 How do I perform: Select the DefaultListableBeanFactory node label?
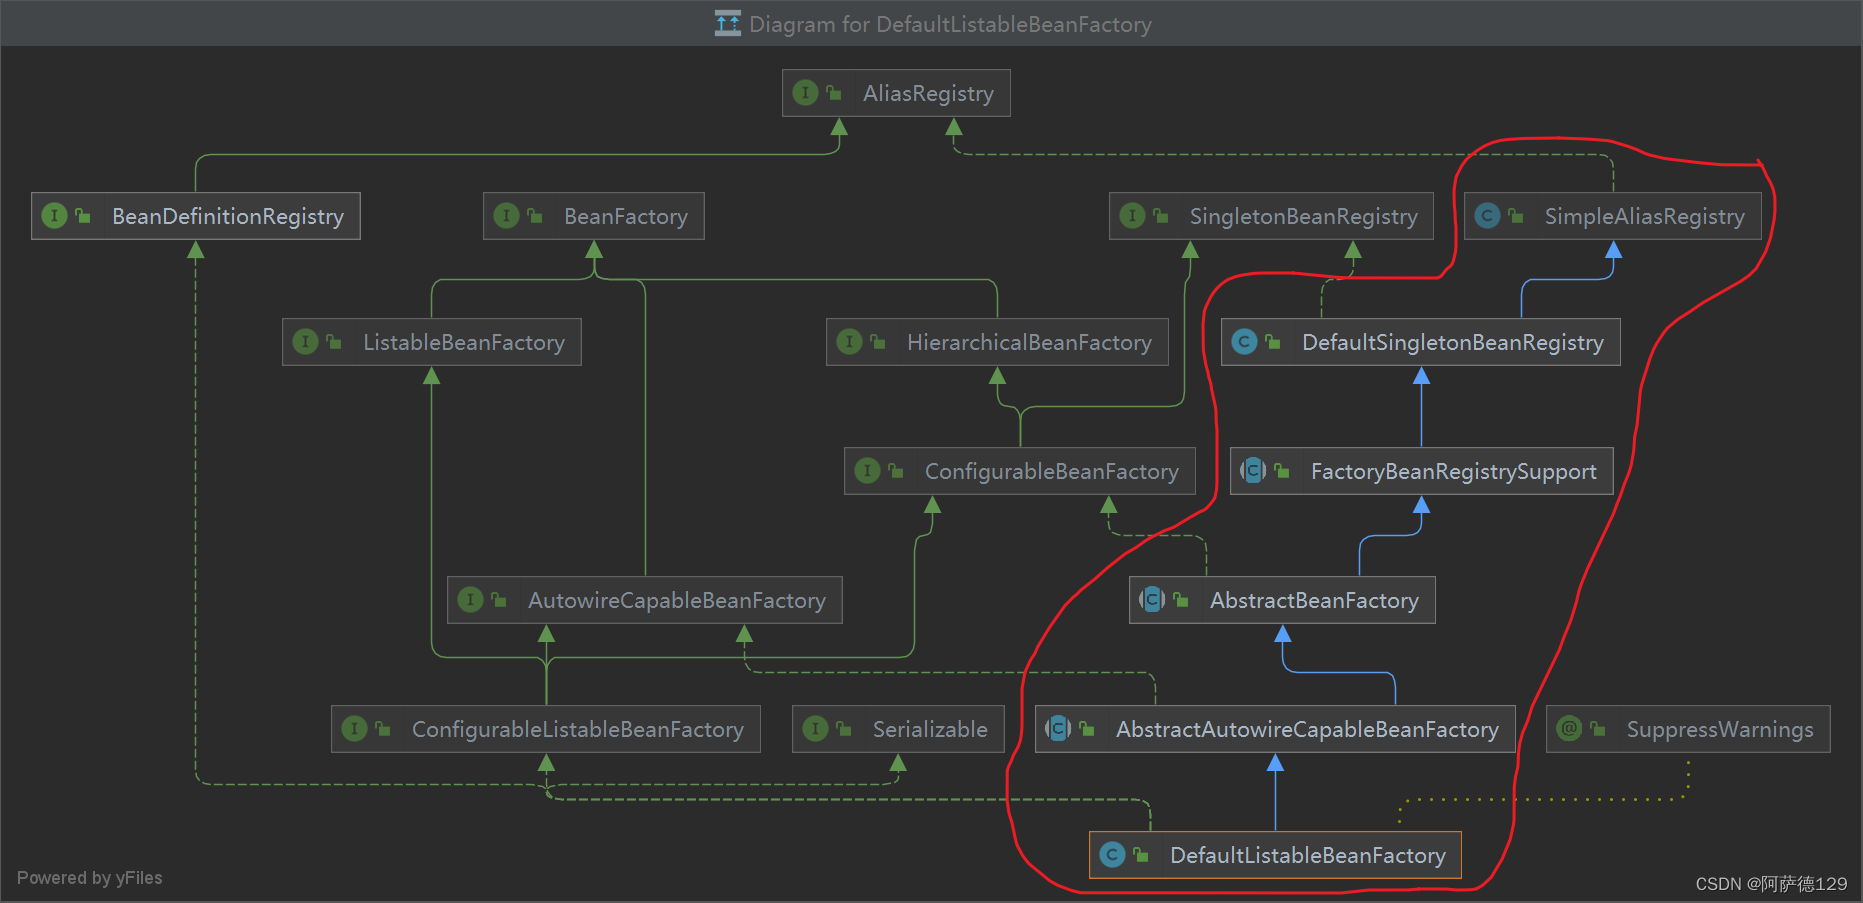(1308, 856)
